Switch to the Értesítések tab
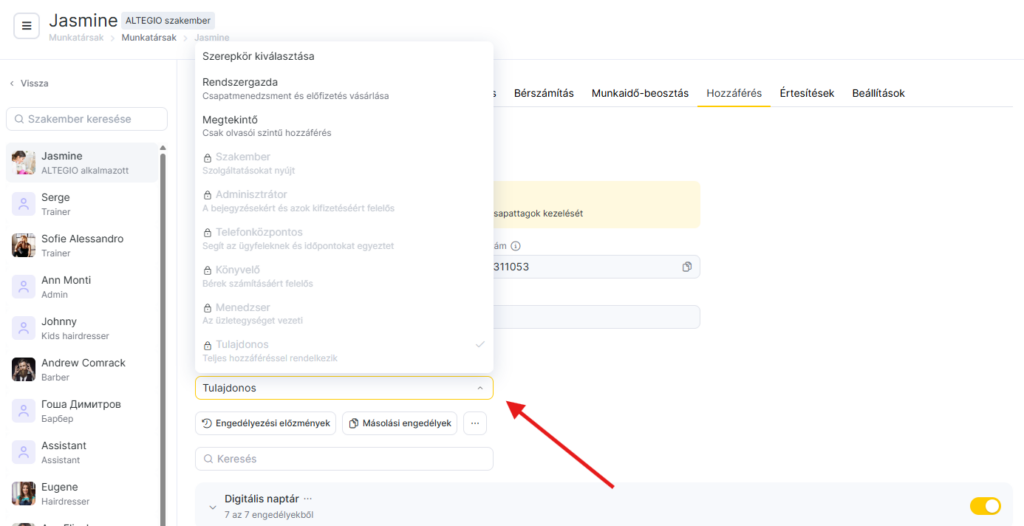 click(806, 93)
